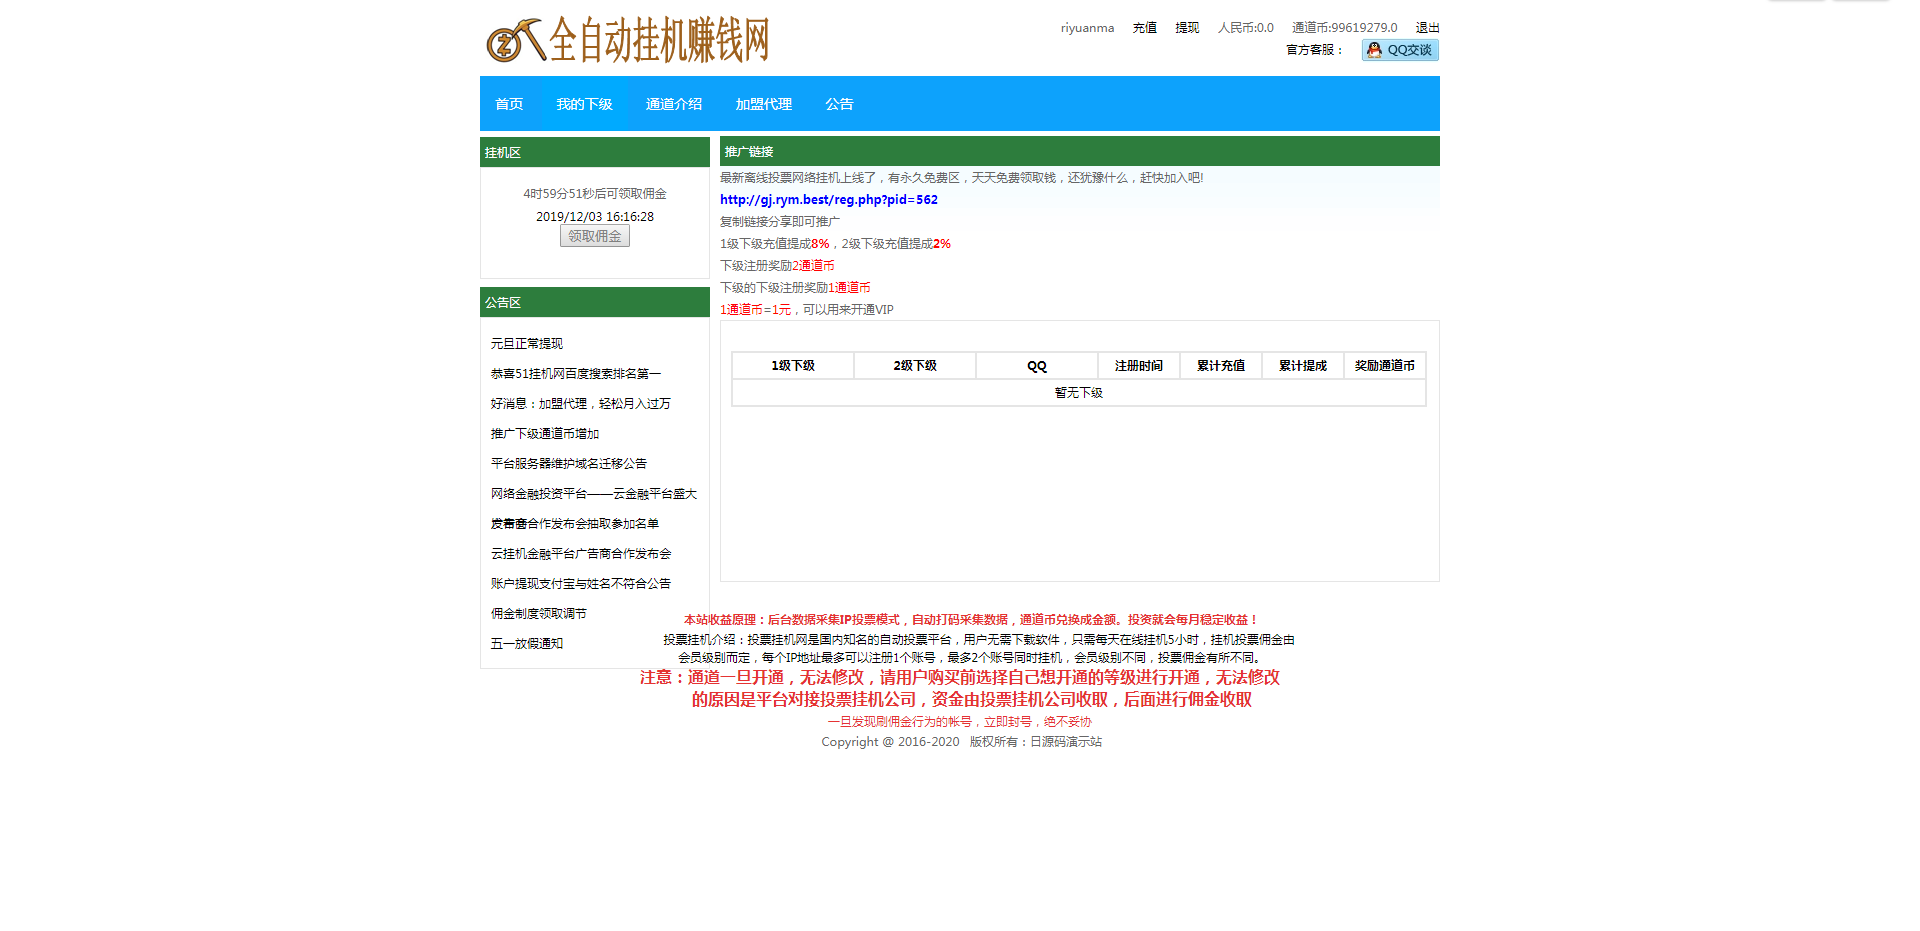Open QQ交谈 customer service chat

[x=1399, y=50]
